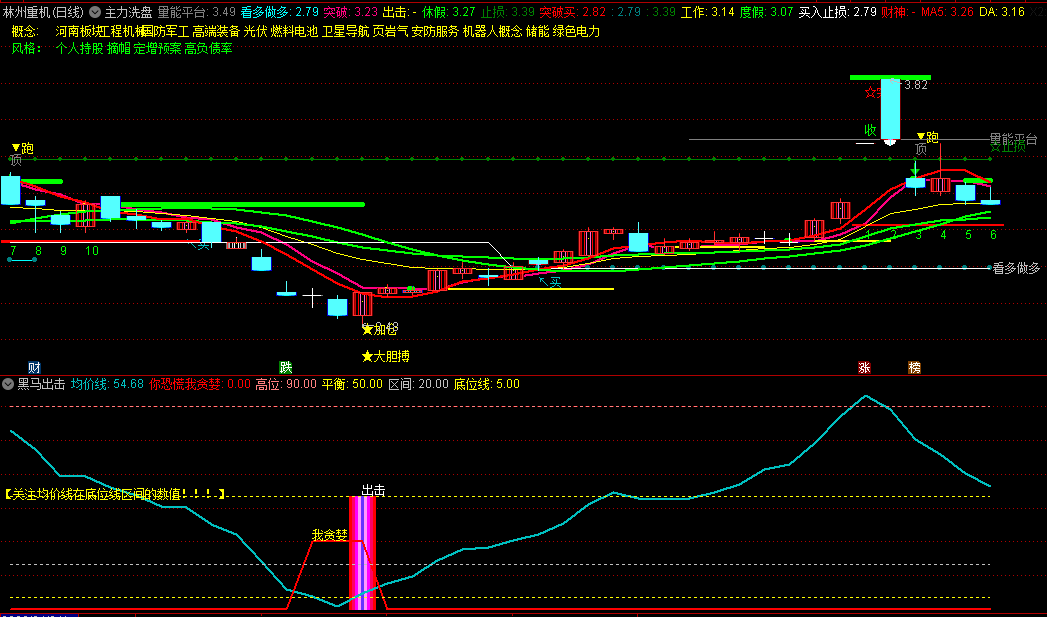The height and width of the screenshot is (617, 1047).
Task: Click the 风格: row label
Action: click(x=26, y=48)
